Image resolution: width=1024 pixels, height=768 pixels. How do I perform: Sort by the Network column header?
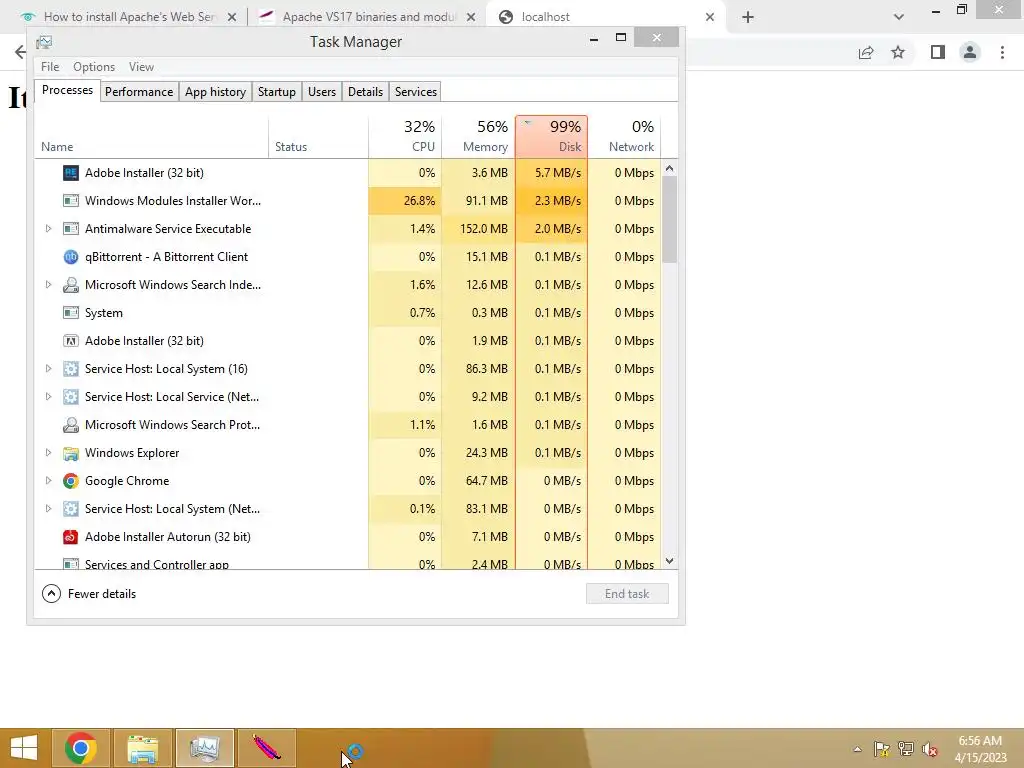tap(624, 137)
